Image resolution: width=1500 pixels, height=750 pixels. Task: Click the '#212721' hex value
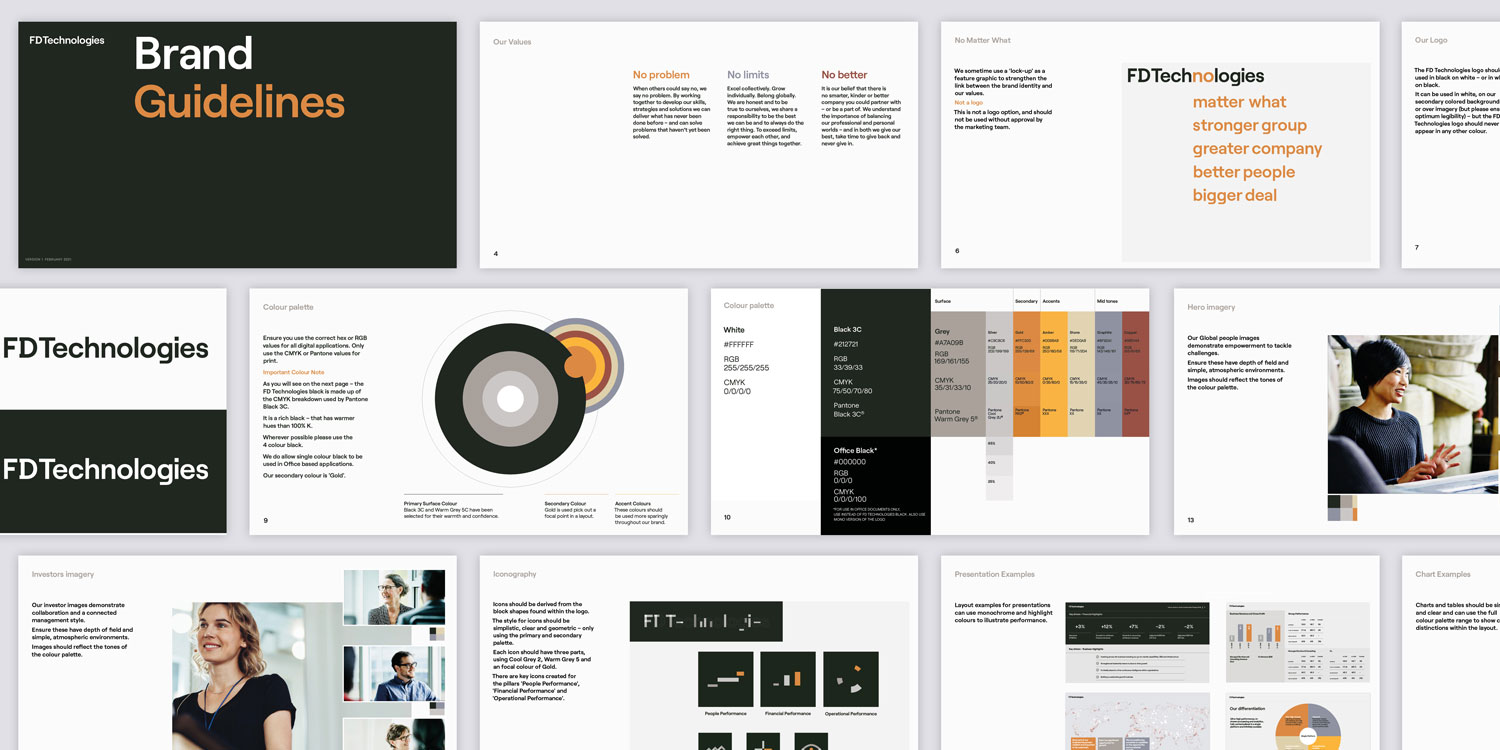(x=846, y=344)
